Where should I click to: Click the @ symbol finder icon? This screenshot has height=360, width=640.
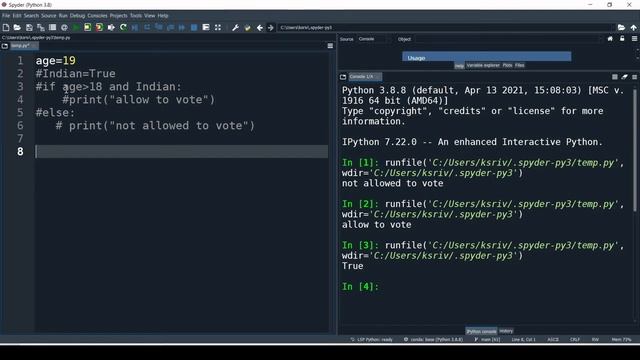[x=64, y=27]
